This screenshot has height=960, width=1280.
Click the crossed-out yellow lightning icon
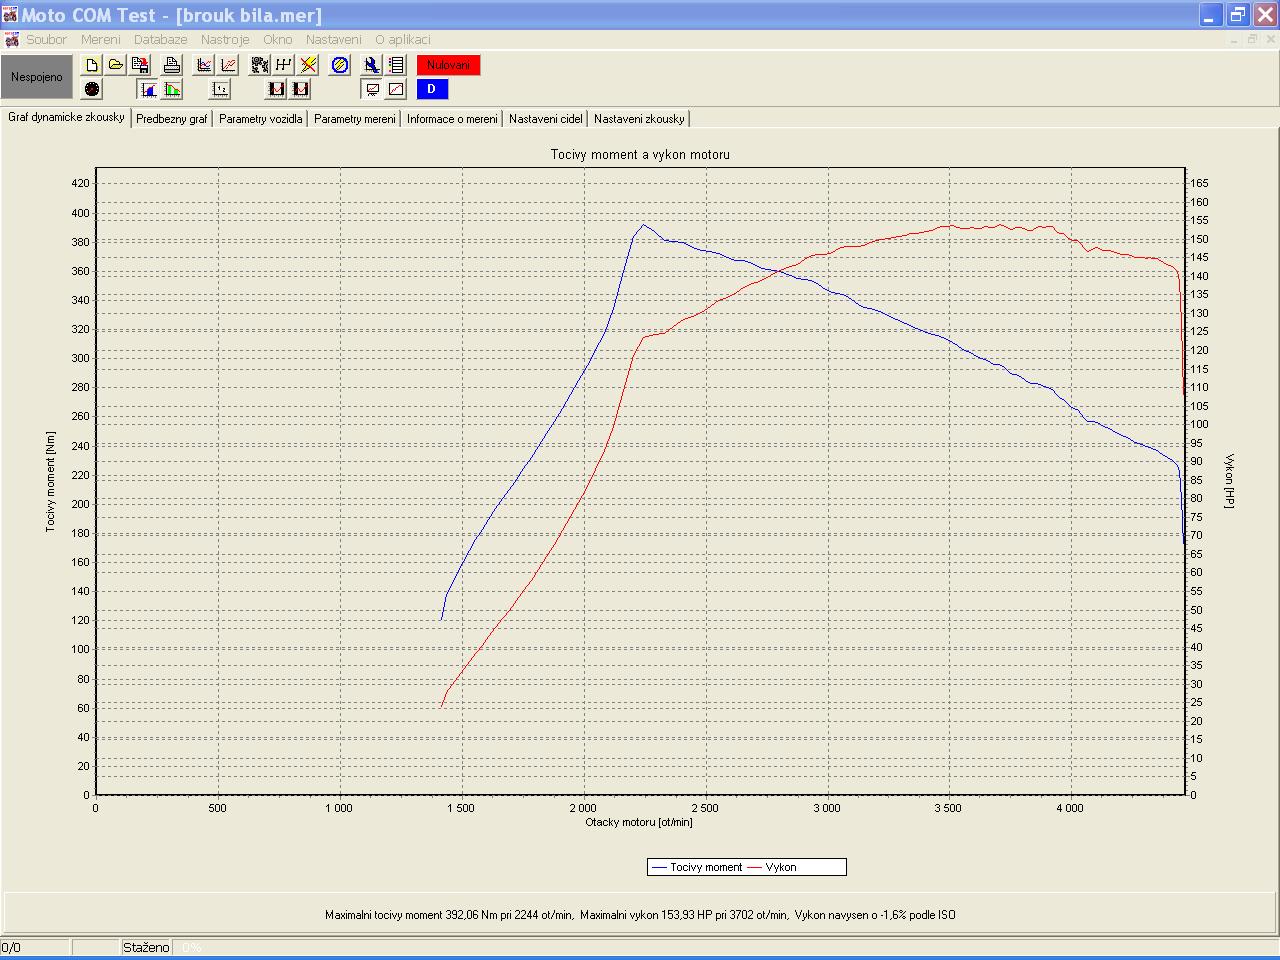pyautogui.click(x=308, y=65)
